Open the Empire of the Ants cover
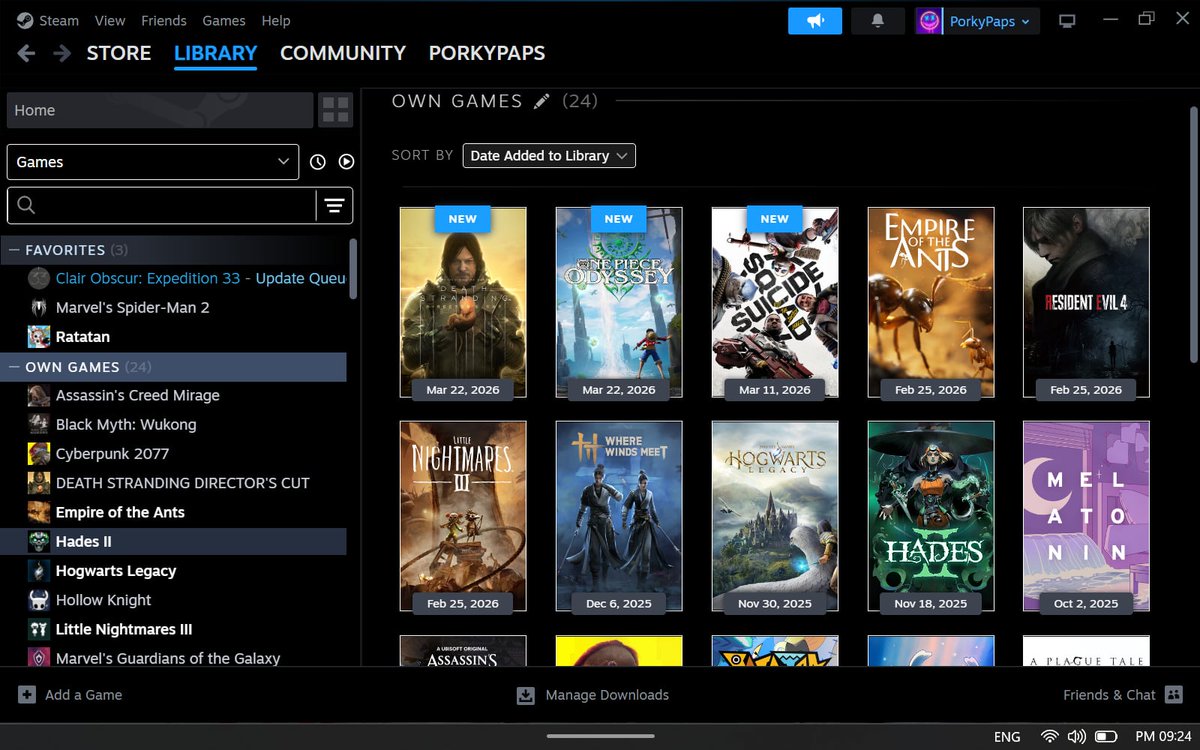 [931, 302]
